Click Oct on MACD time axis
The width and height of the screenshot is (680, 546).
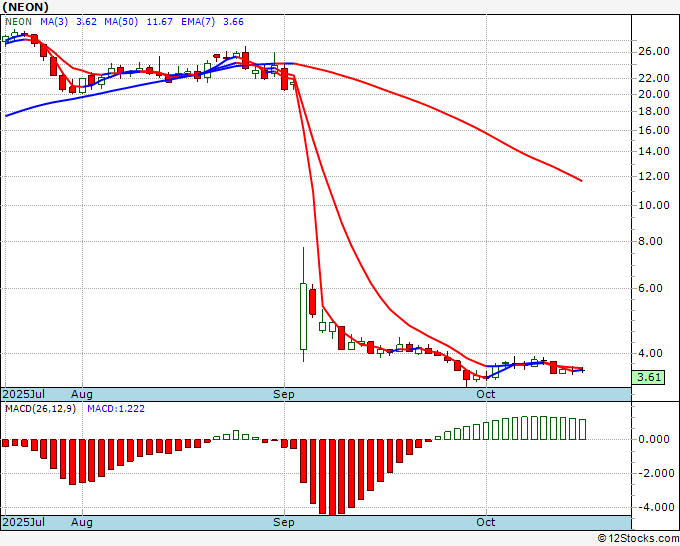click(485, 522)
